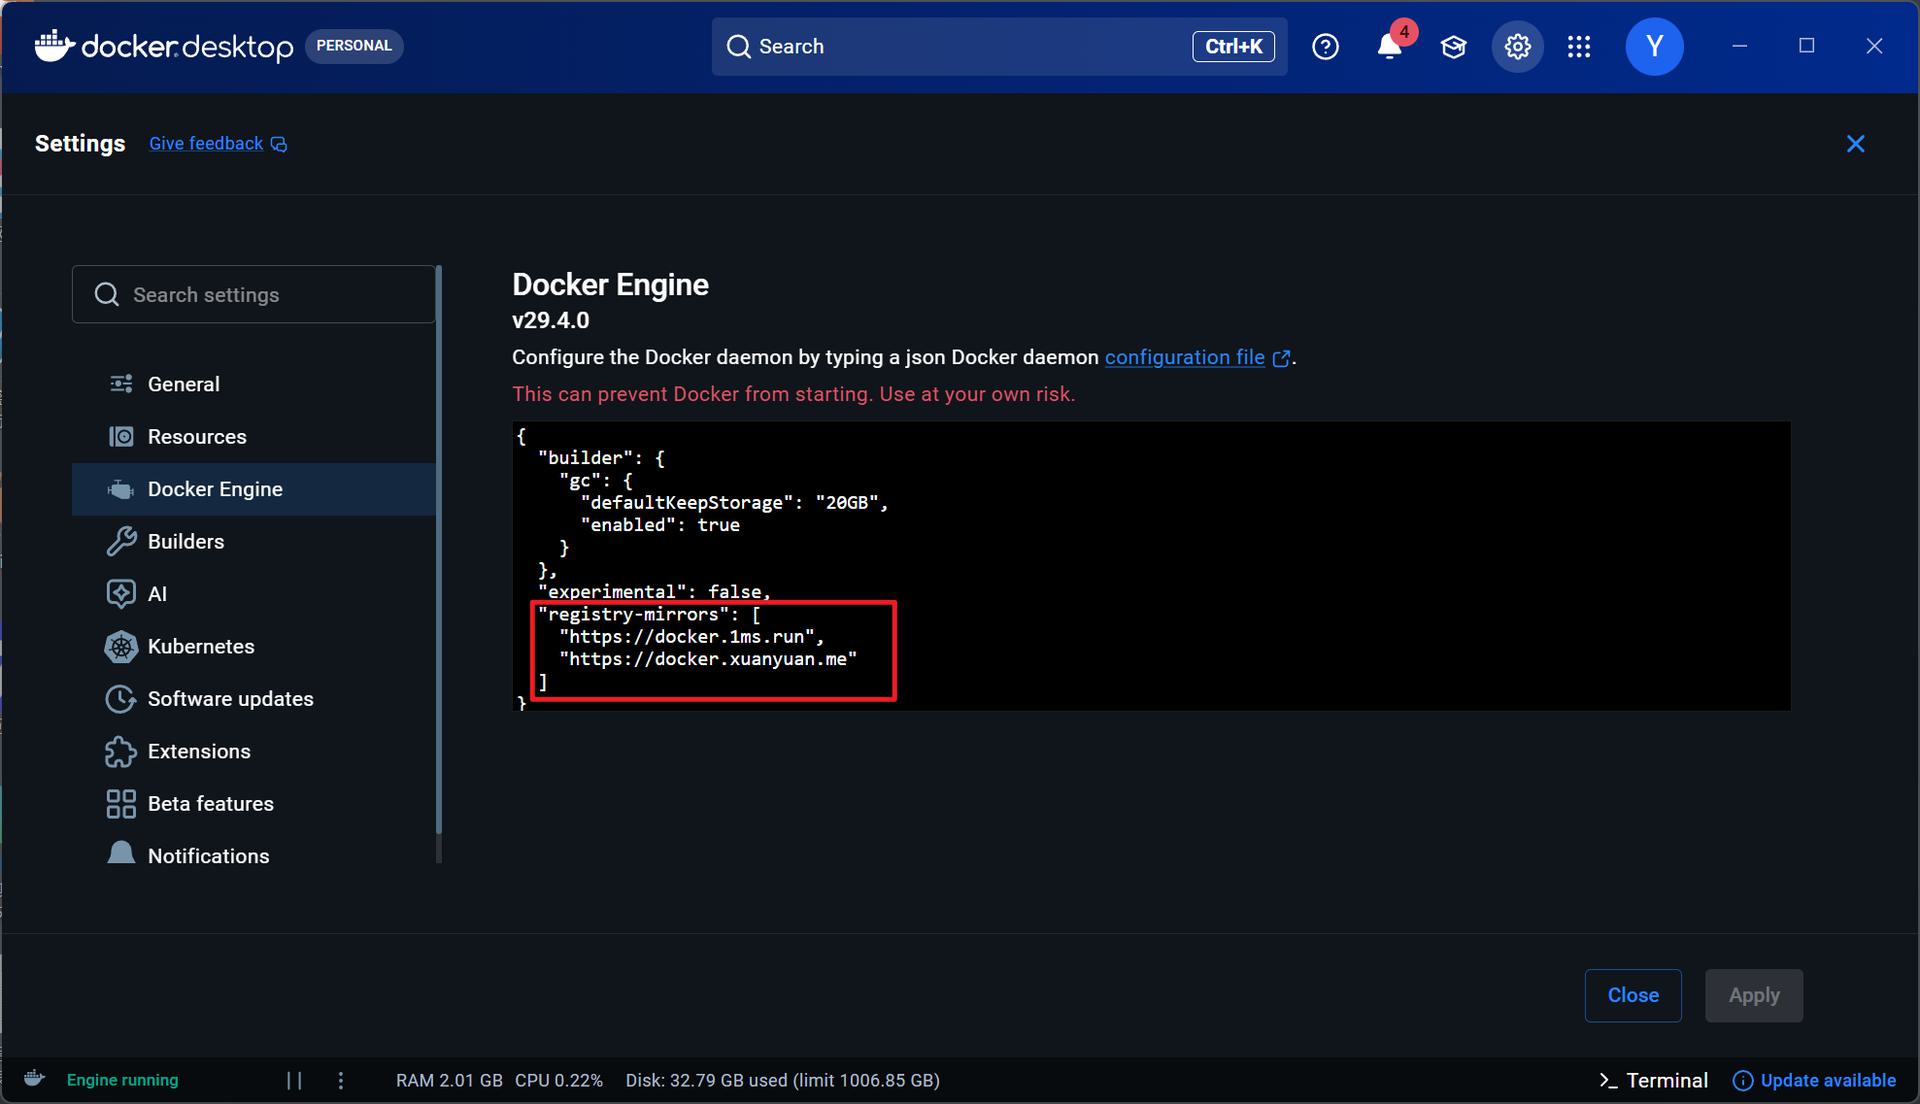This screenshot has height=1104, width=1920.
Task: Click the feedback icon beside Give feedback
Action: coord(279,145)
